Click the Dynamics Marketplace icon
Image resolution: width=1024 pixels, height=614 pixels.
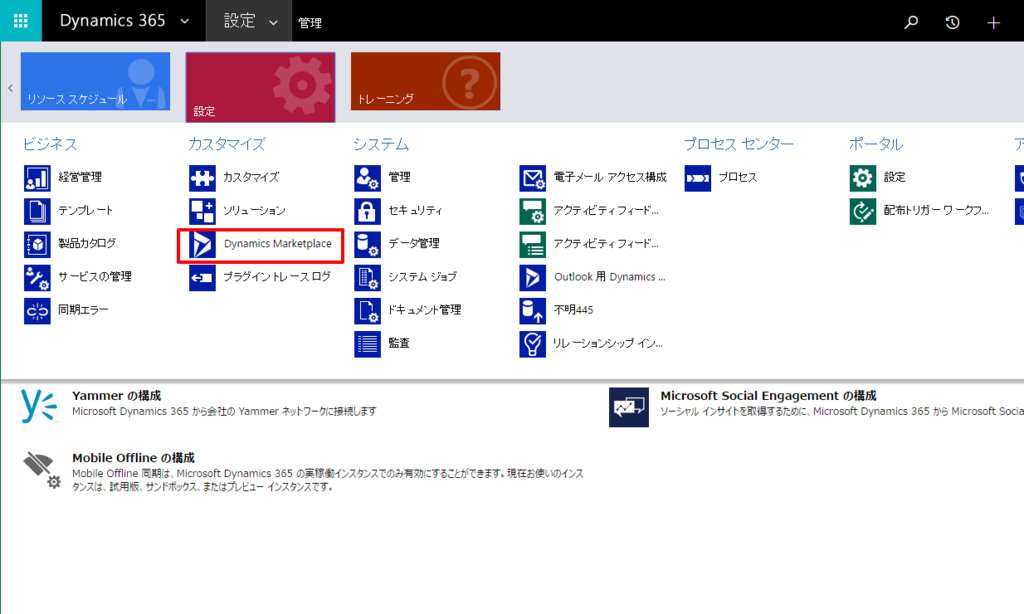pos(202,244)
